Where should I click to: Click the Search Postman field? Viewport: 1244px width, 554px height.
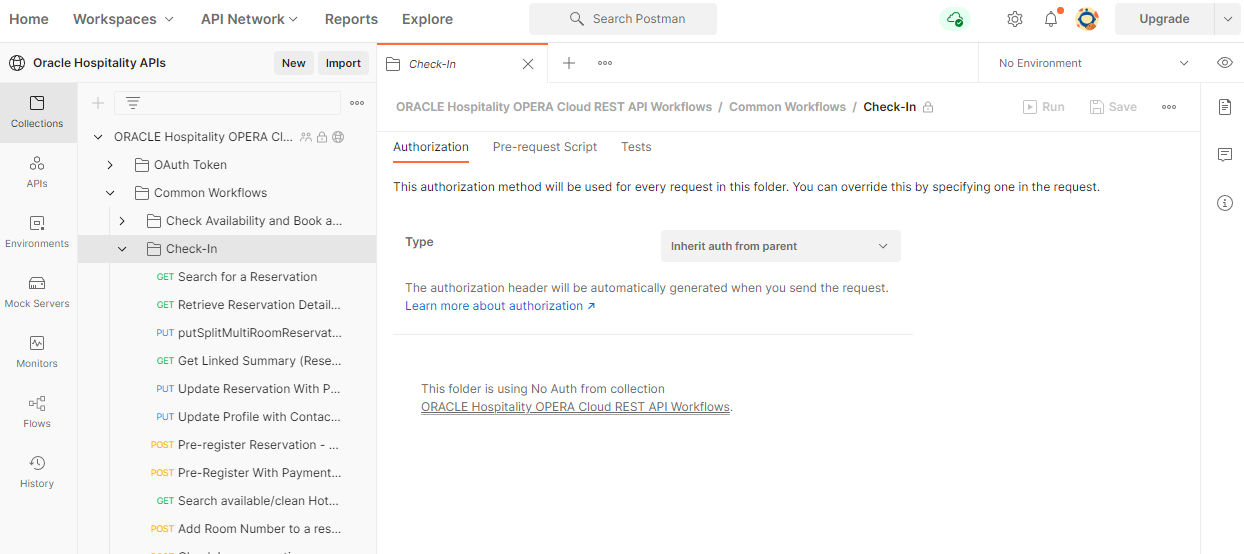pos(623,19)
